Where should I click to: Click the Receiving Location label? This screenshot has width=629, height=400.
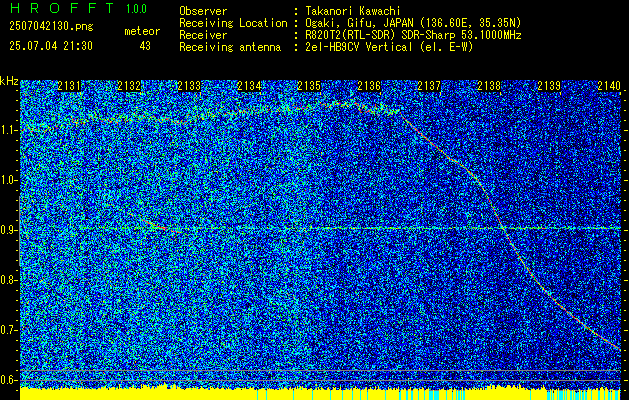tap(233, 23)
